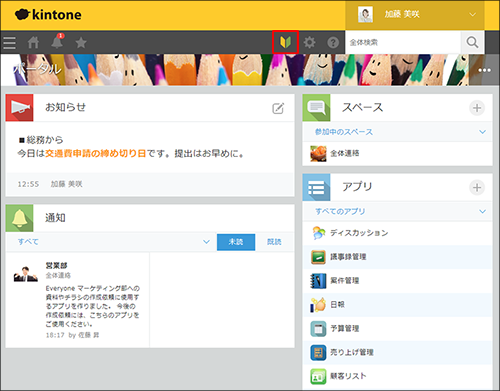Click the 売り上げ管理 calculator icon
Screen dimensions: 500x391
point(318,353)
